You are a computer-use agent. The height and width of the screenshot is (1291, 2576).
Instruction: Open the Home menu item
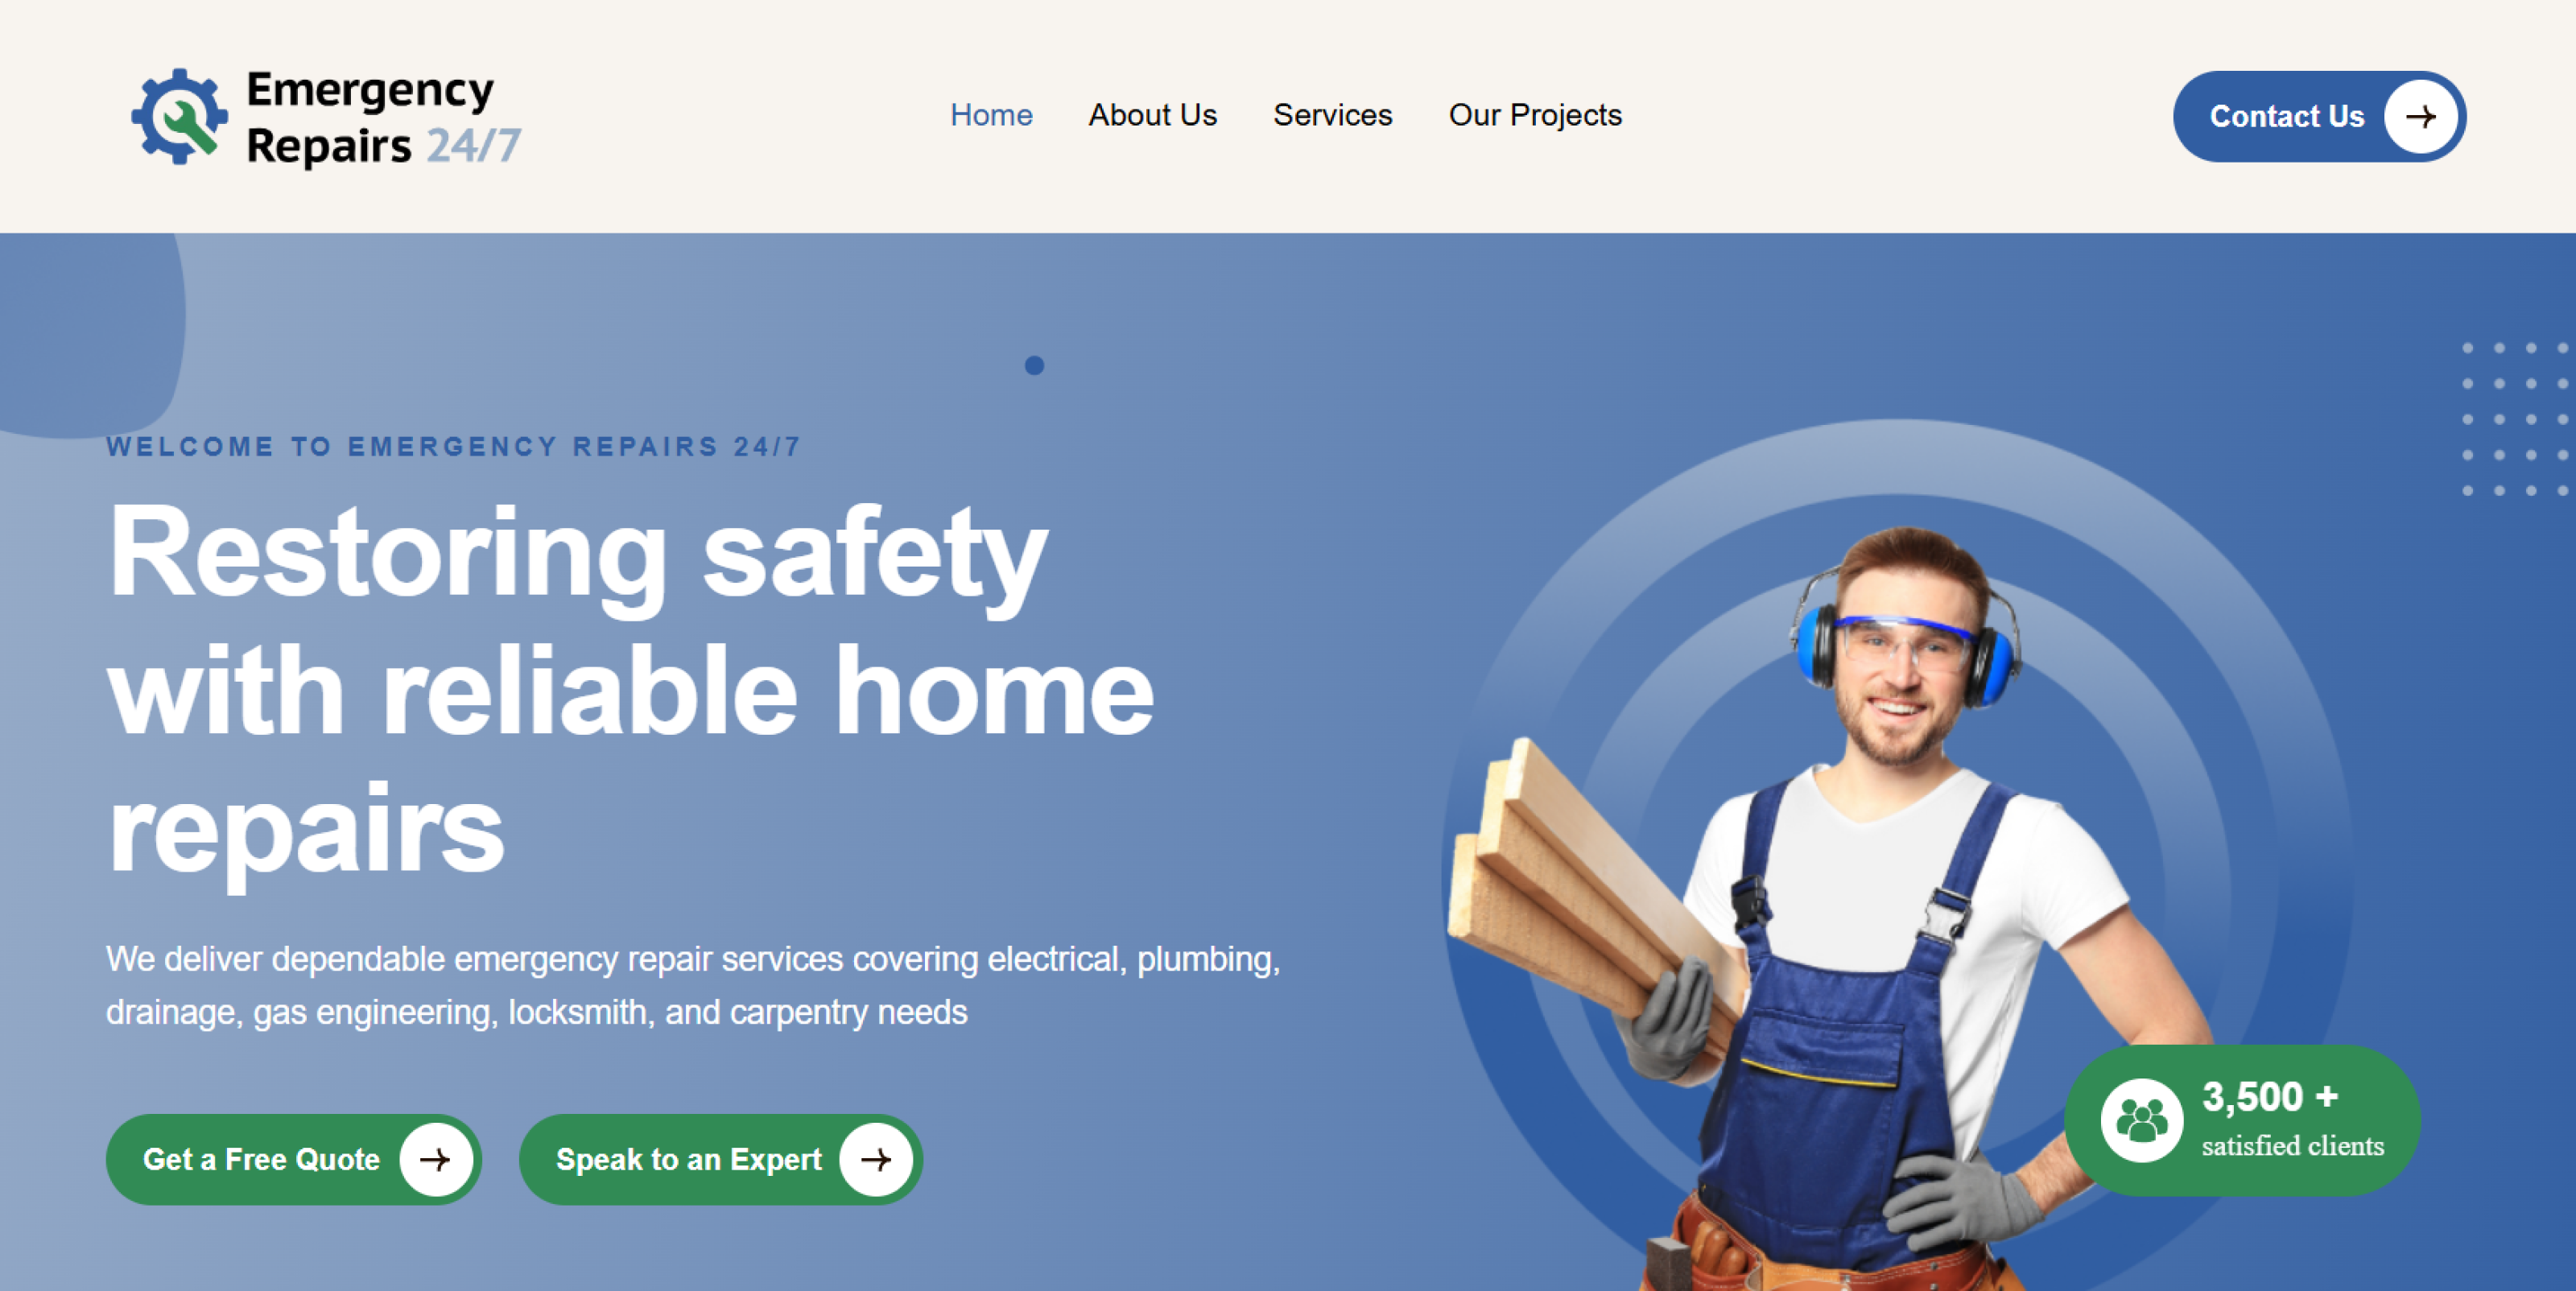point(991,115)
